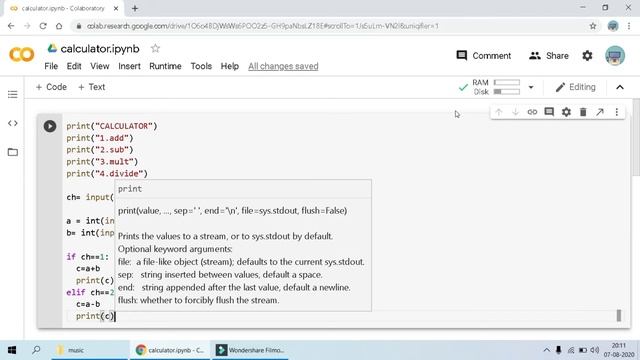This screenshot has height=360, width=640.
Task: Open the RAM and Disk connection dropdown
Action: (x=531, y=87)
